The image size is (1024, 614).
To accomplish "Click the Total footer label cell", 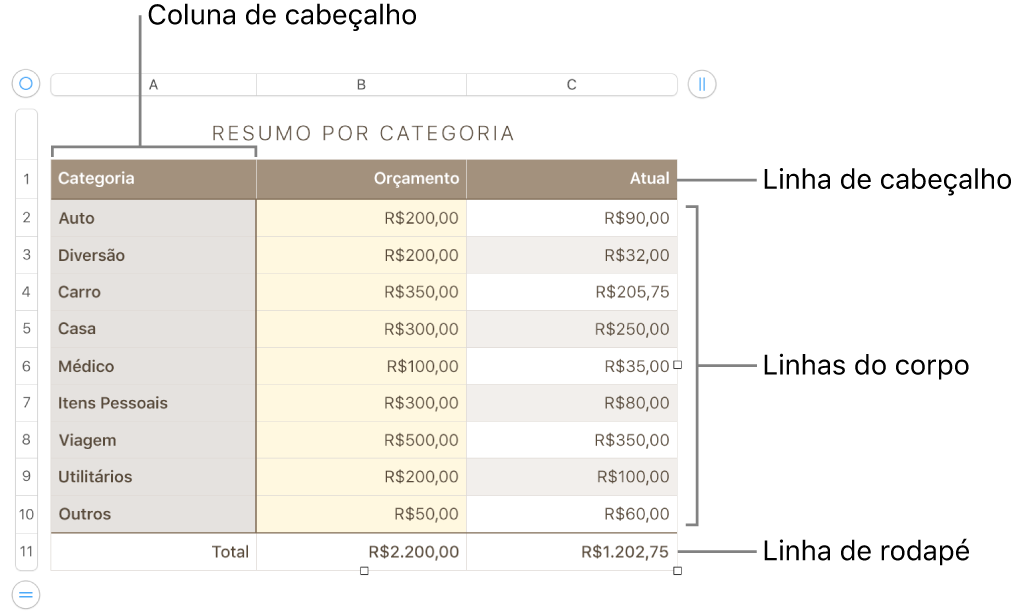I will [152, 551].
